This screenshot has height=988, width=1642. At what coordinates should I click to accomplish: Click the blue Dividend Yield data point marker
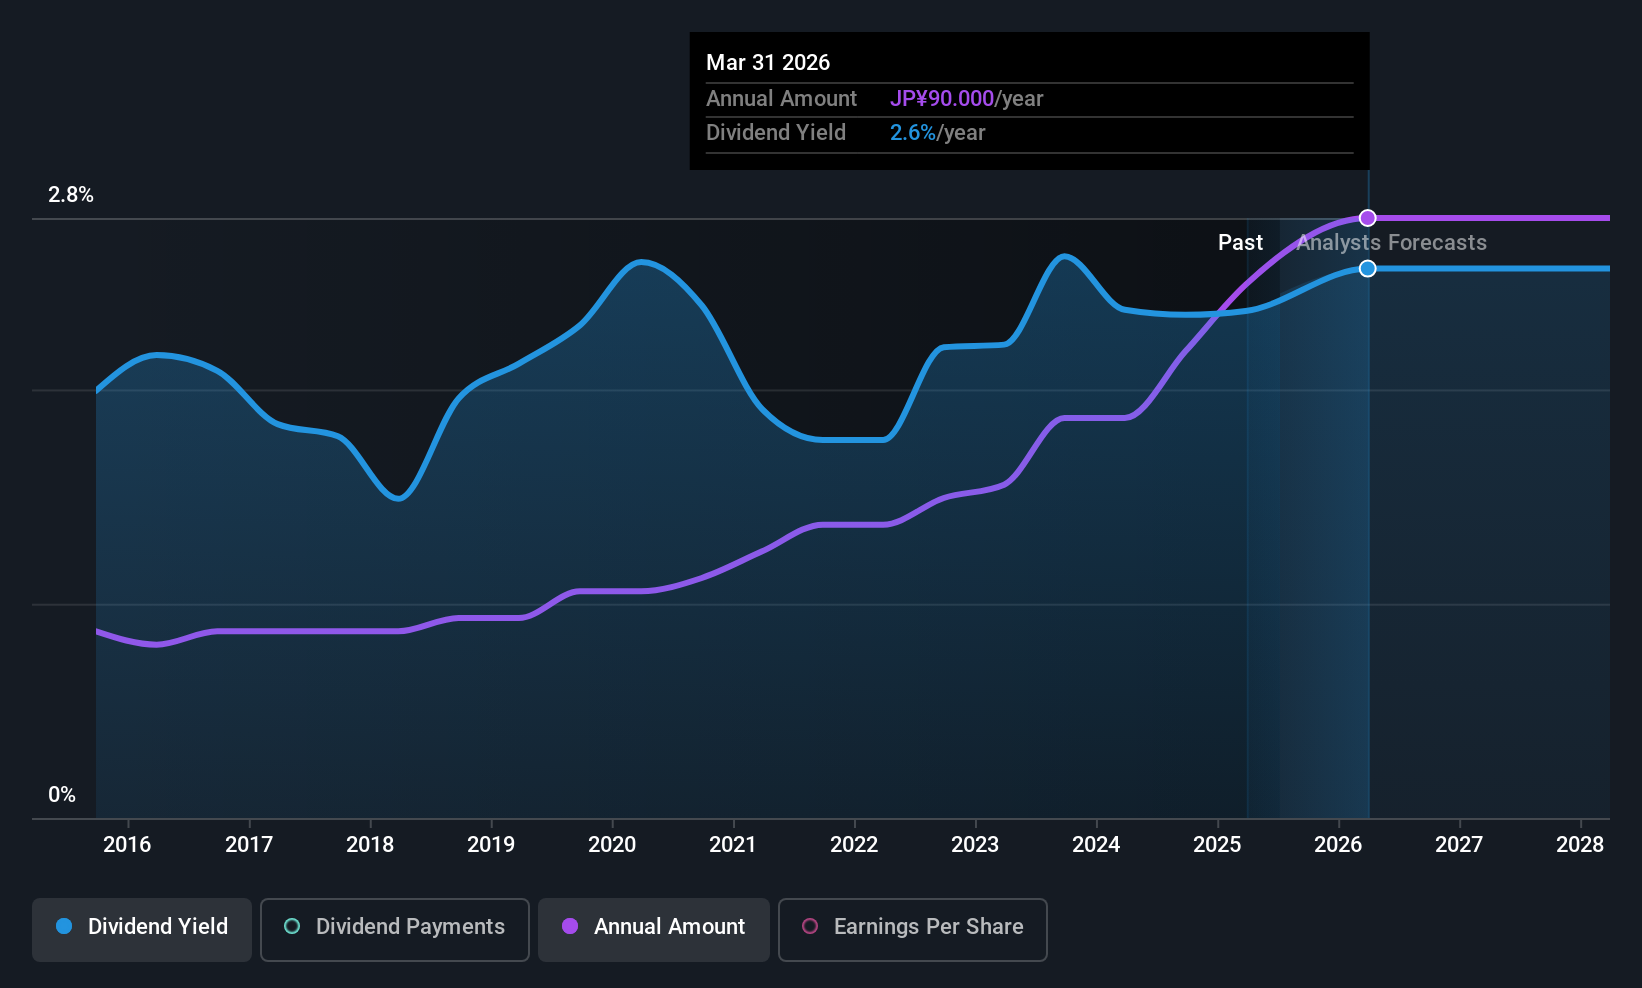[1368, 268]
